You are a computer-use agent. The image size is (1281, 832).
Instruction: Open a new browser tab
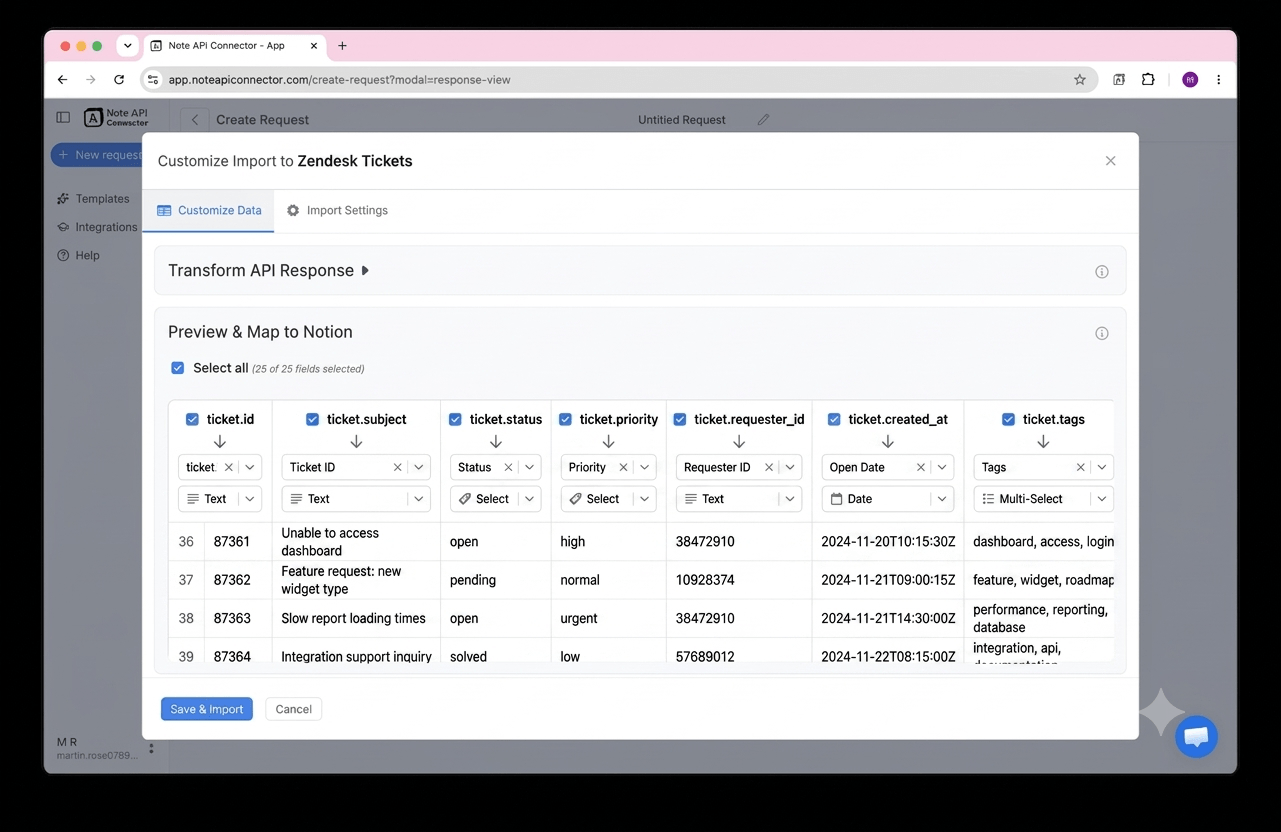[343, 45]
